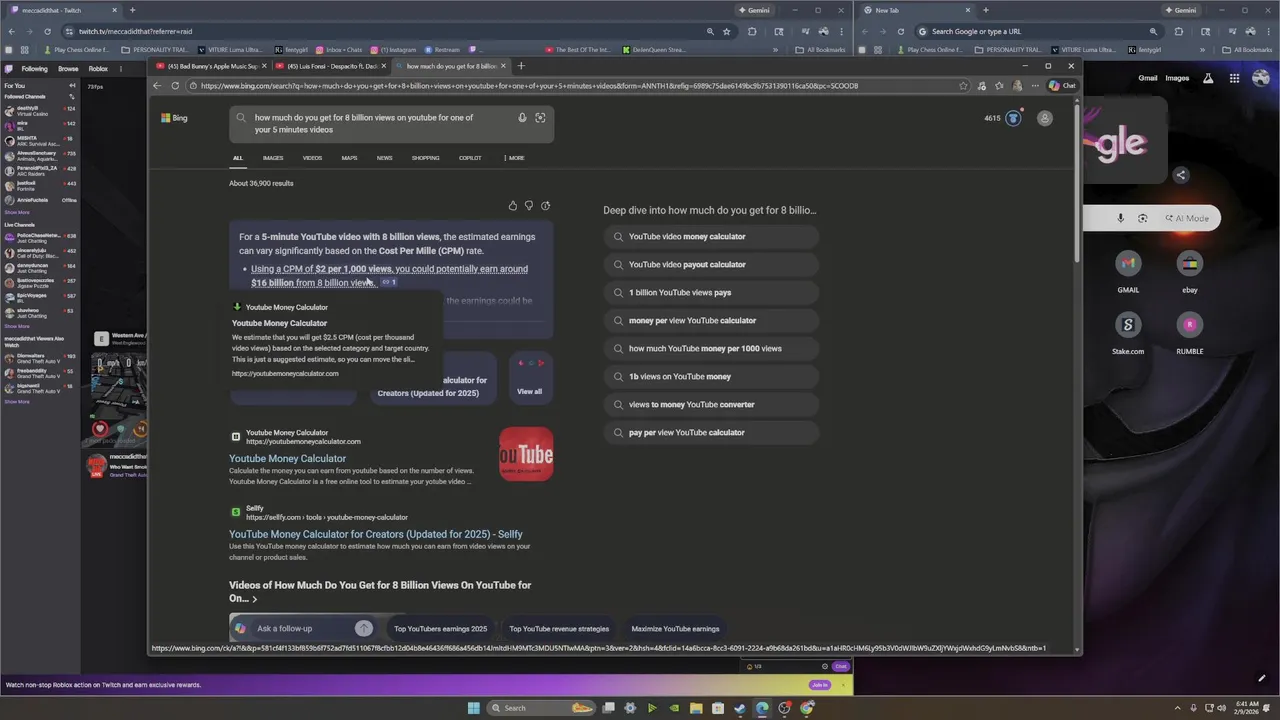The width and height of the screenshot is (1280, 720).
Task: Switch to COPILOT search tab
Action: tap(470, 158)
